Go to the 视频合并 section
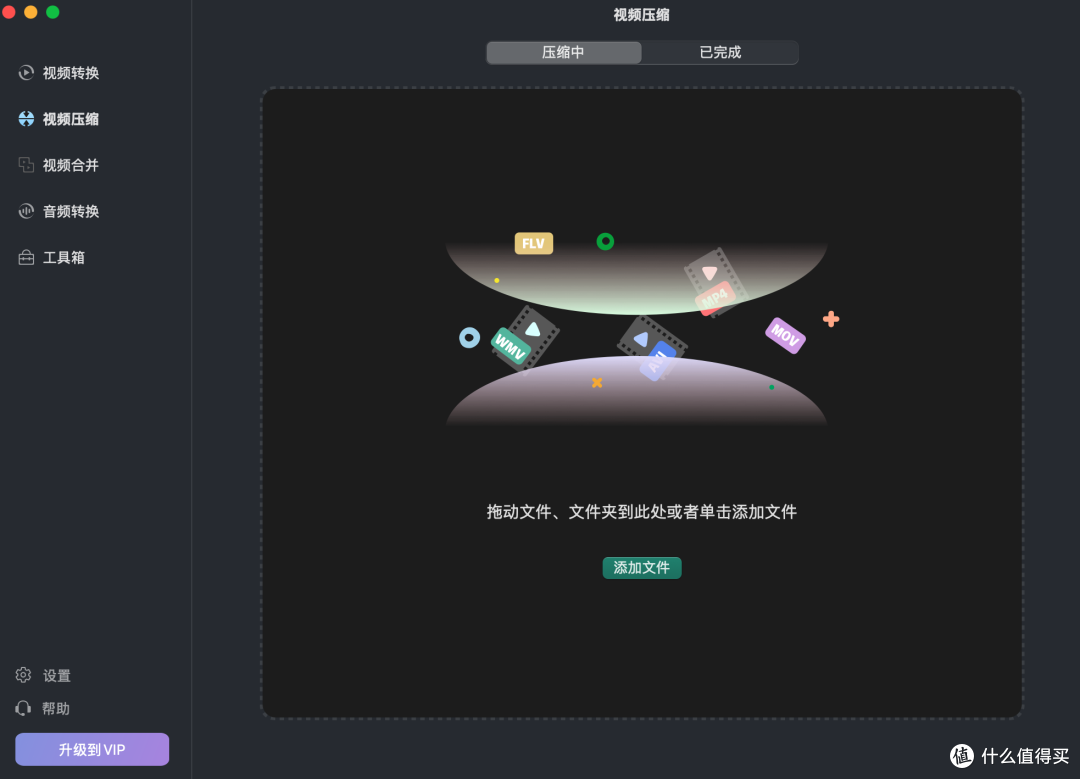Viewport: 1080px width, 779px height. (71, 165)
